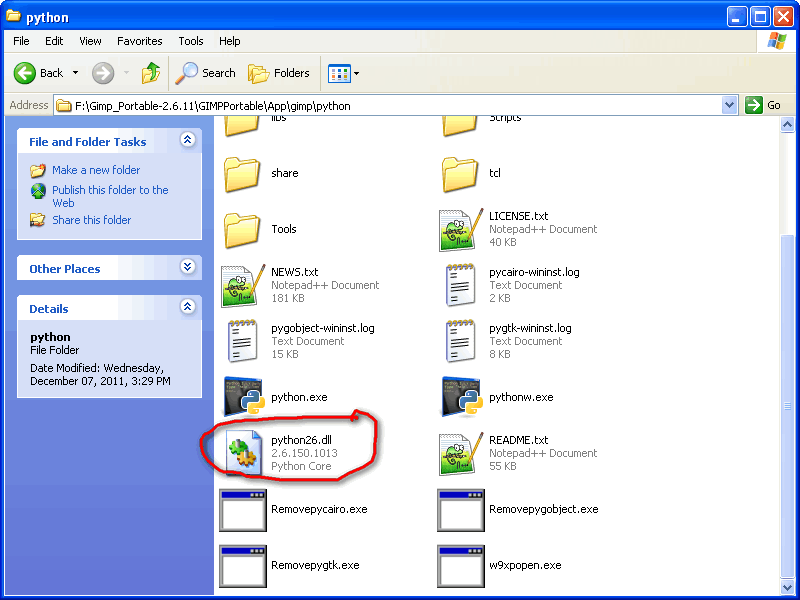The width and height of the screenshot is (800, 600).
Task: Click the green Back arrow icon
Action: click(x=24, y=73)
